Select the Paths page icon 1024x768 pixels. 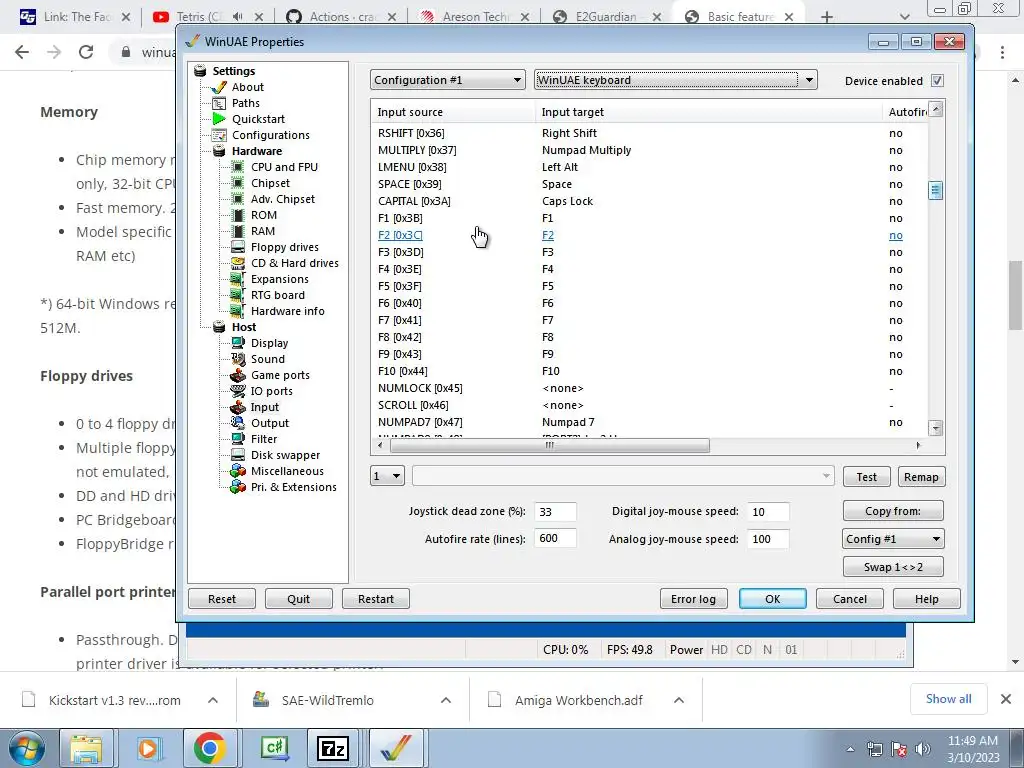click(x=219, y=103)
